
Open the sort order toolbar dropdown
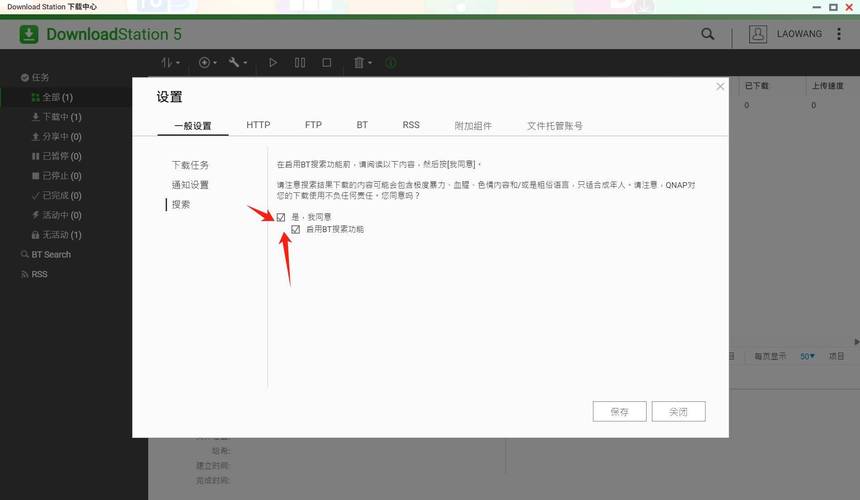[170, 62]
